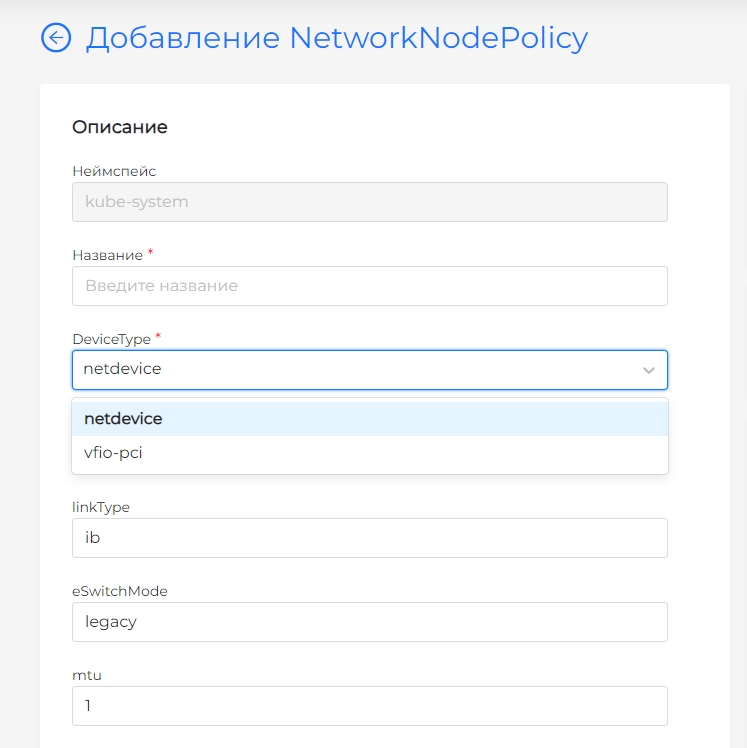Click the disabled kube-system namespace field
Screen dimensions: 747x748
(369, 202)
